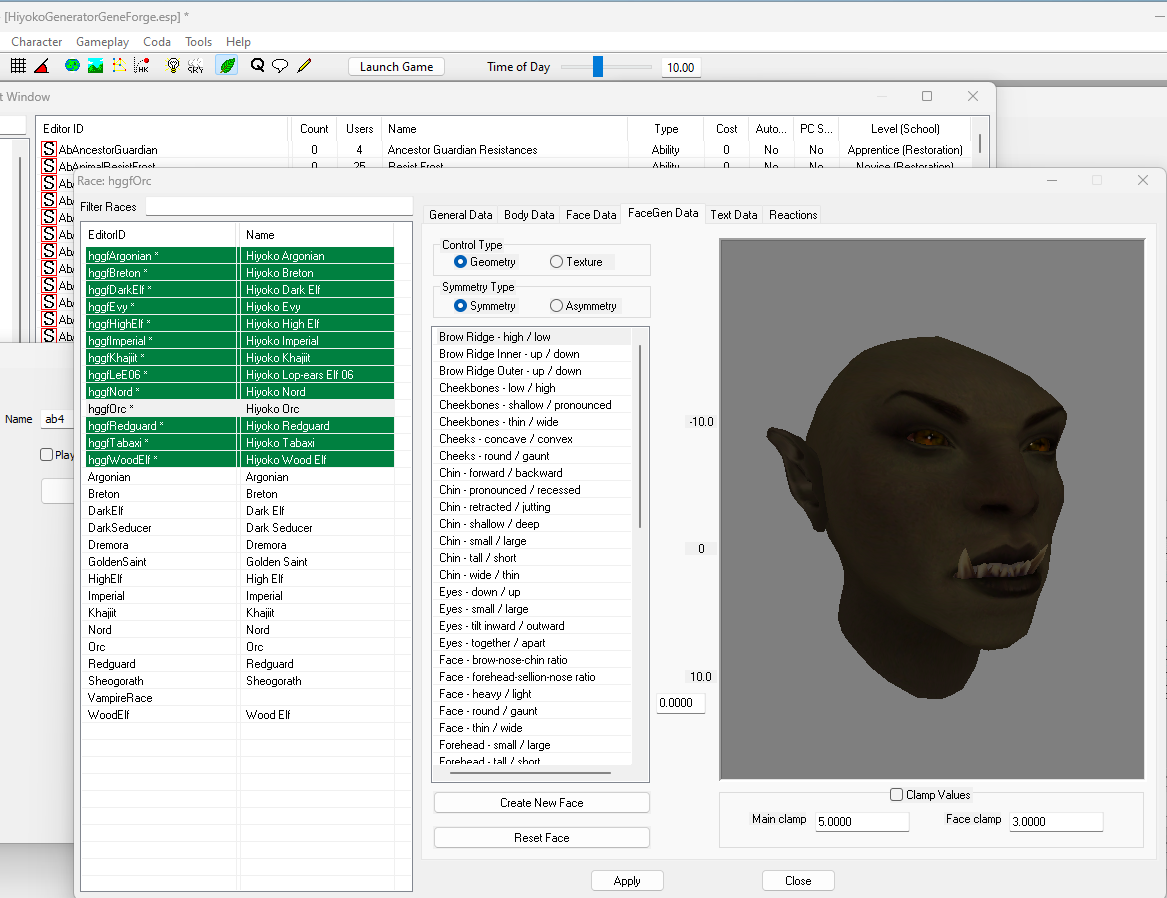Switch to the FaceGen Data tab
Screen dimensions: 1167x898
[663, 213]
